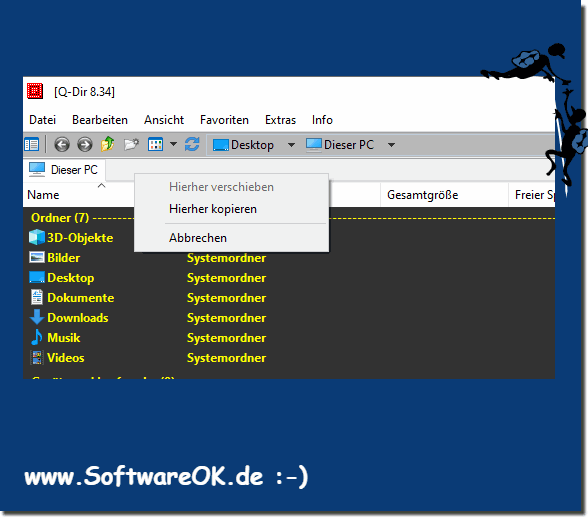The width and height of the screenshot is (588, 518).
Task: Open the Bearbeiten menu
Action: click(x=100, y=120)
